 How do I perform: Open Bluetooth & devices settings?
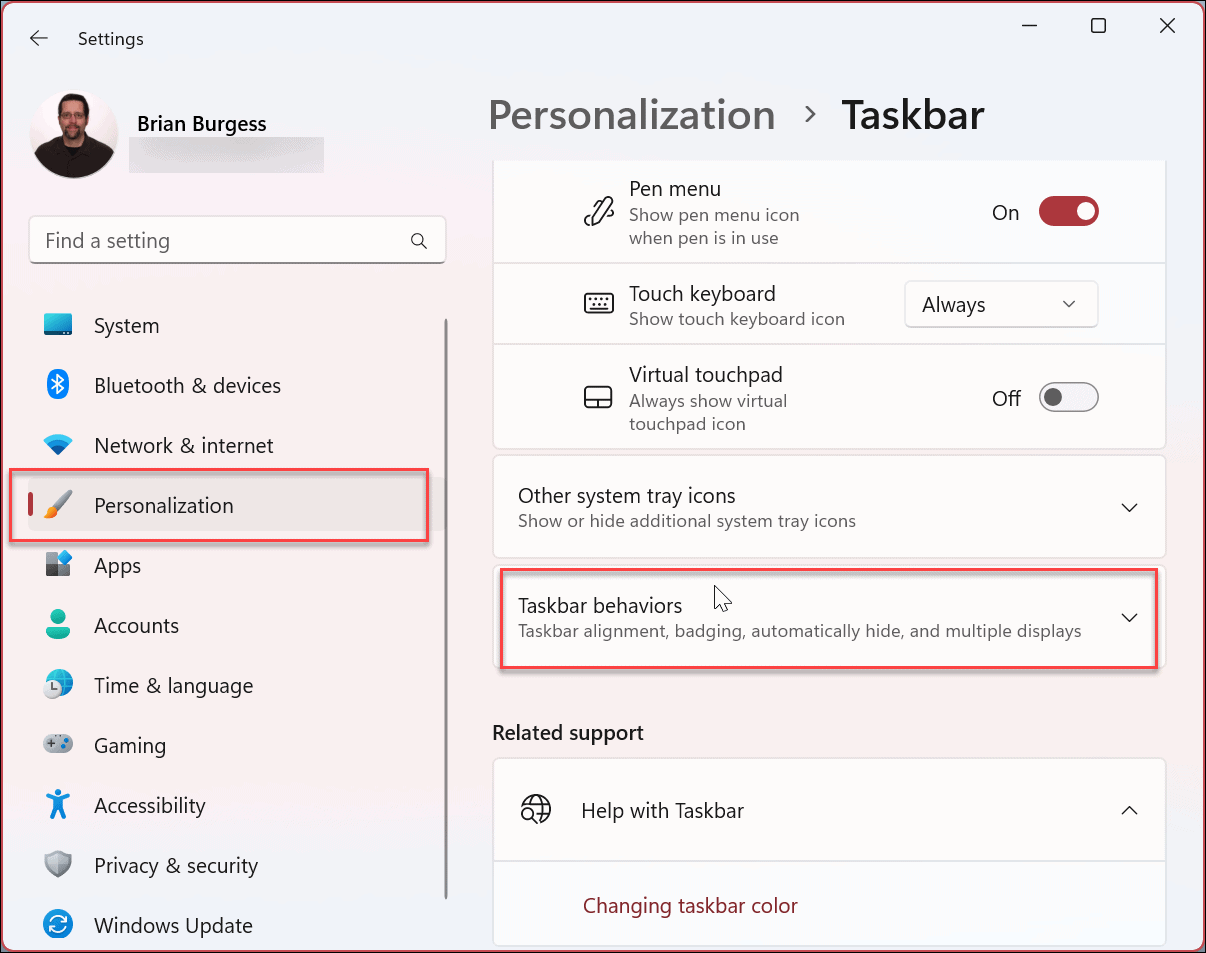point(58,385)
